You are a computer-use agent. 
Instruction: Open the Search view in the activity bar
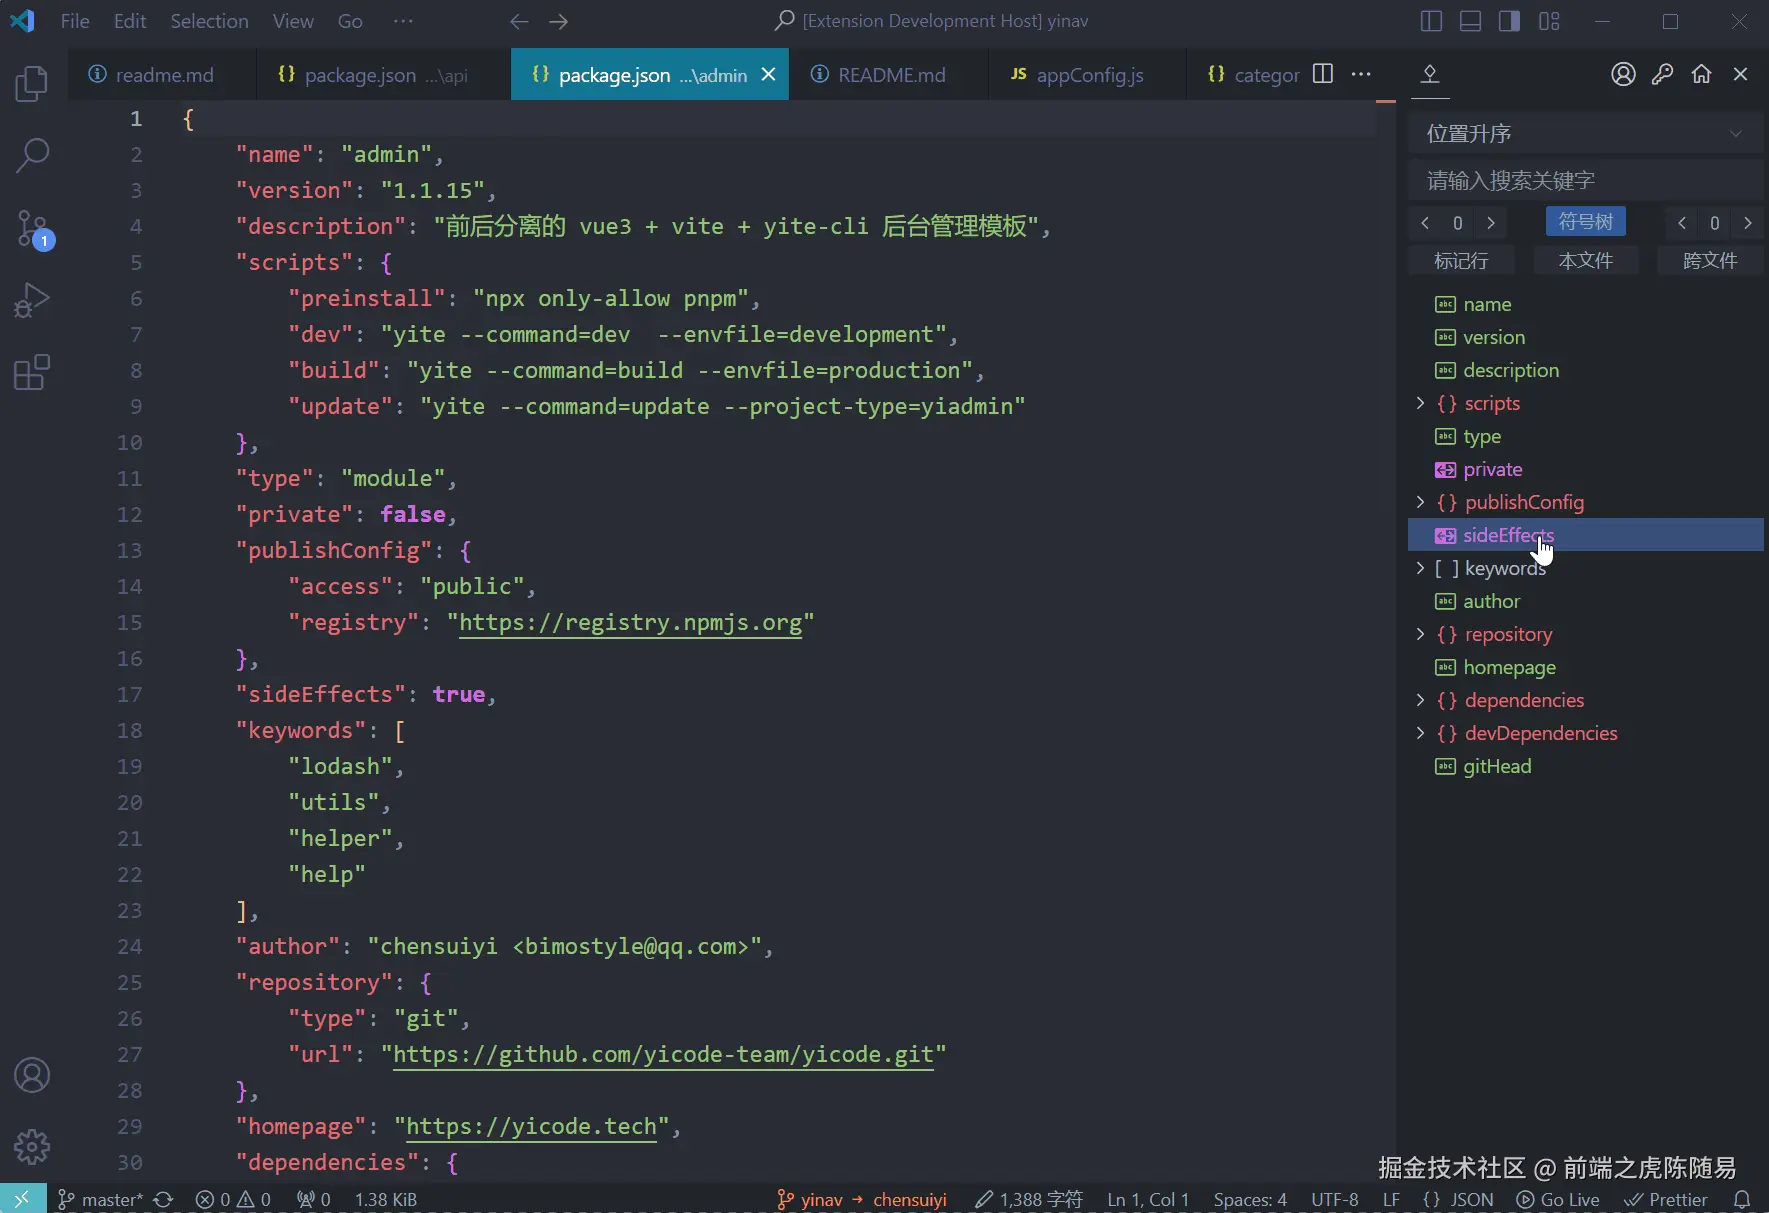[x=32, y=155]
